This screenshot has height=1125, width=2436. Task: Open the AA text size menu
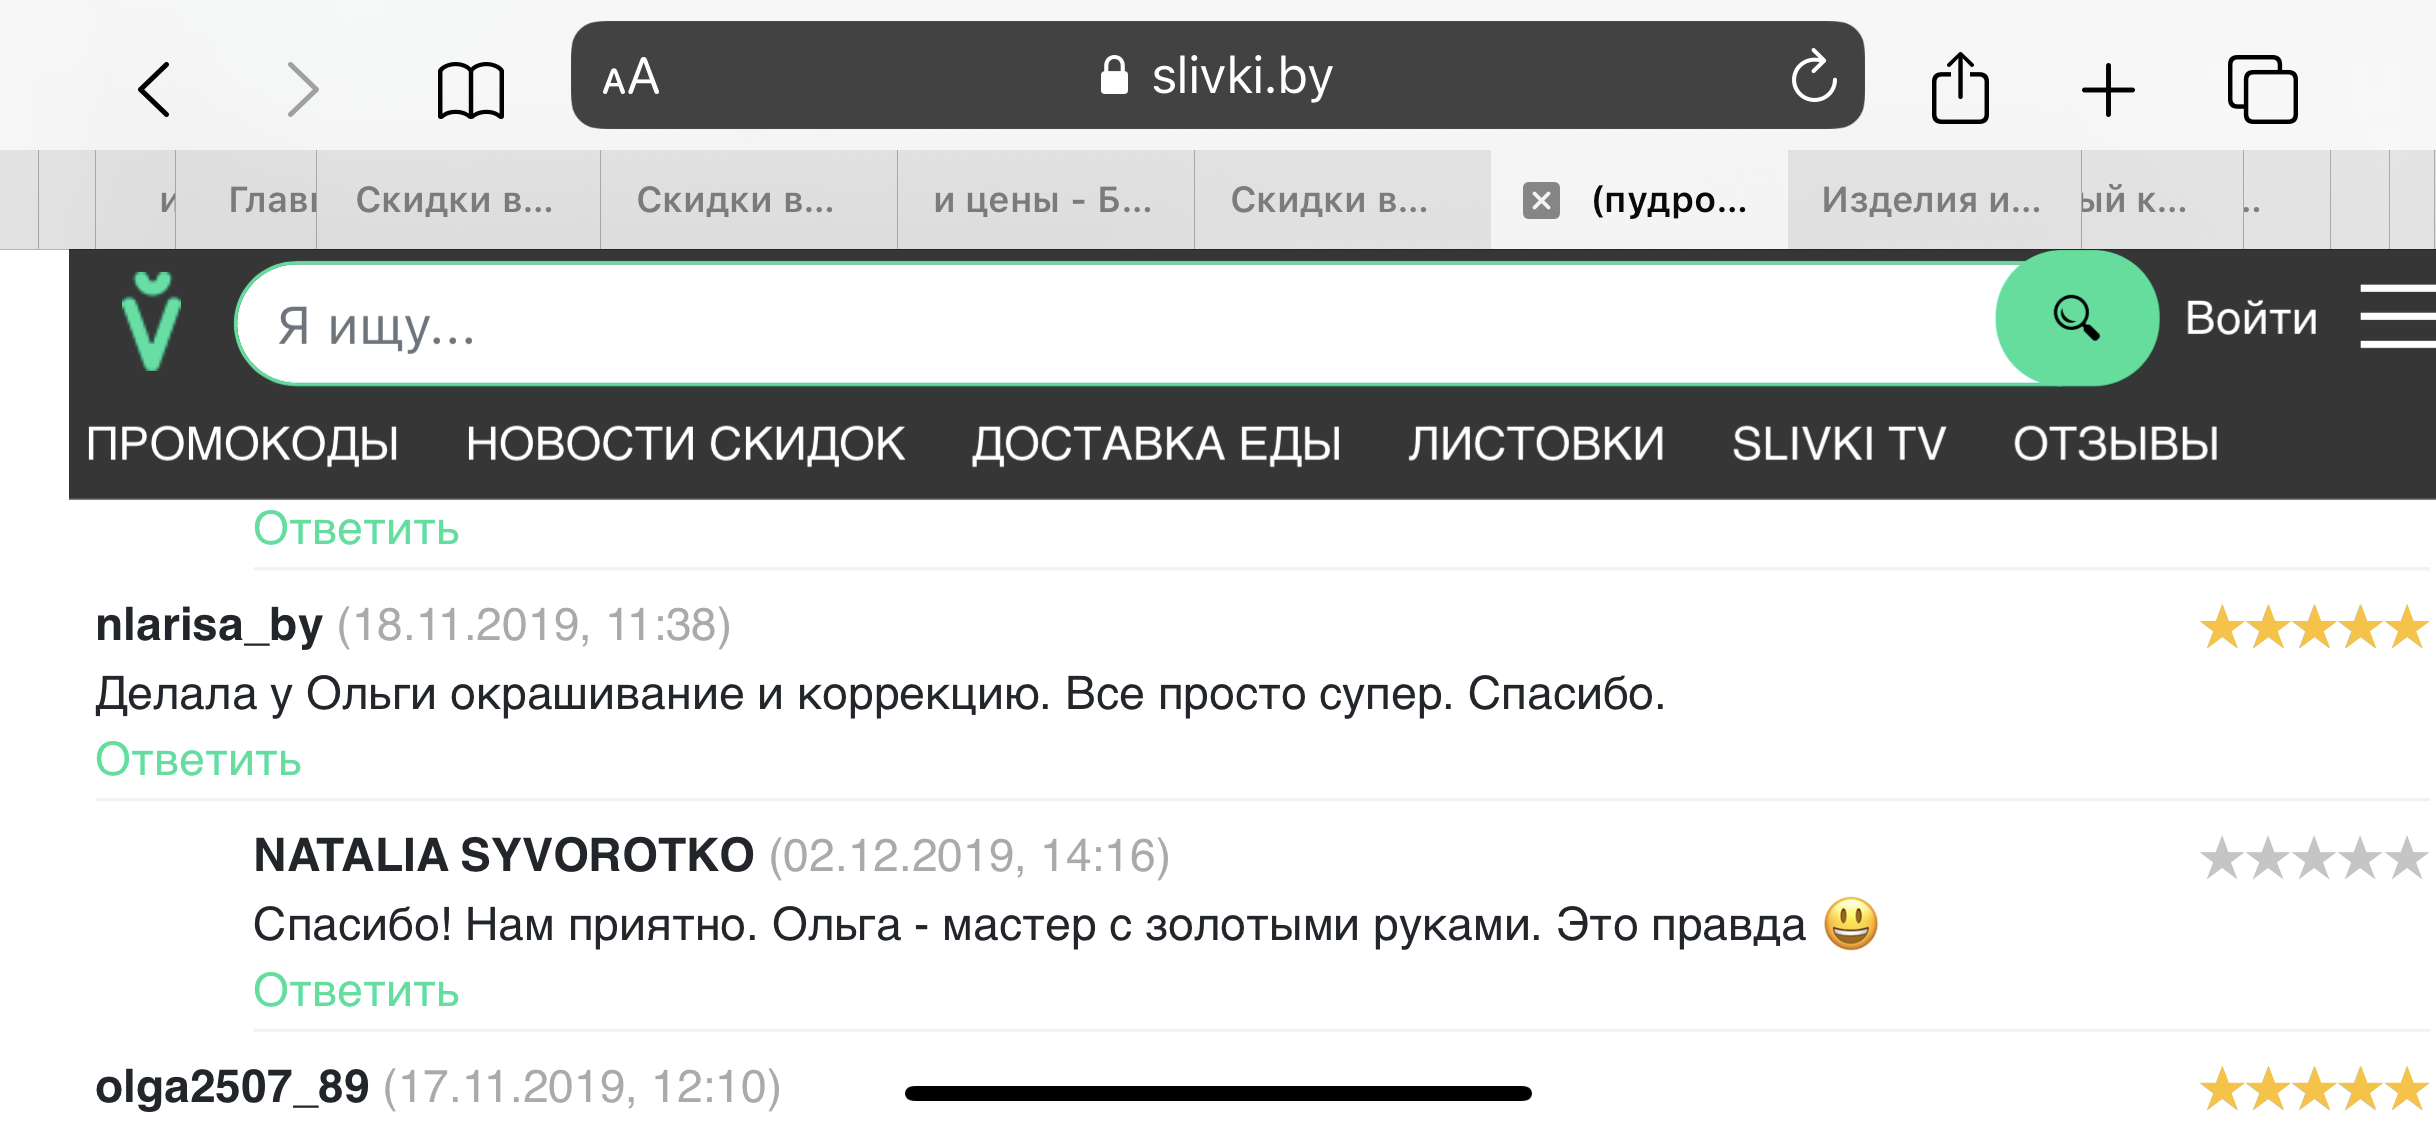631,77
